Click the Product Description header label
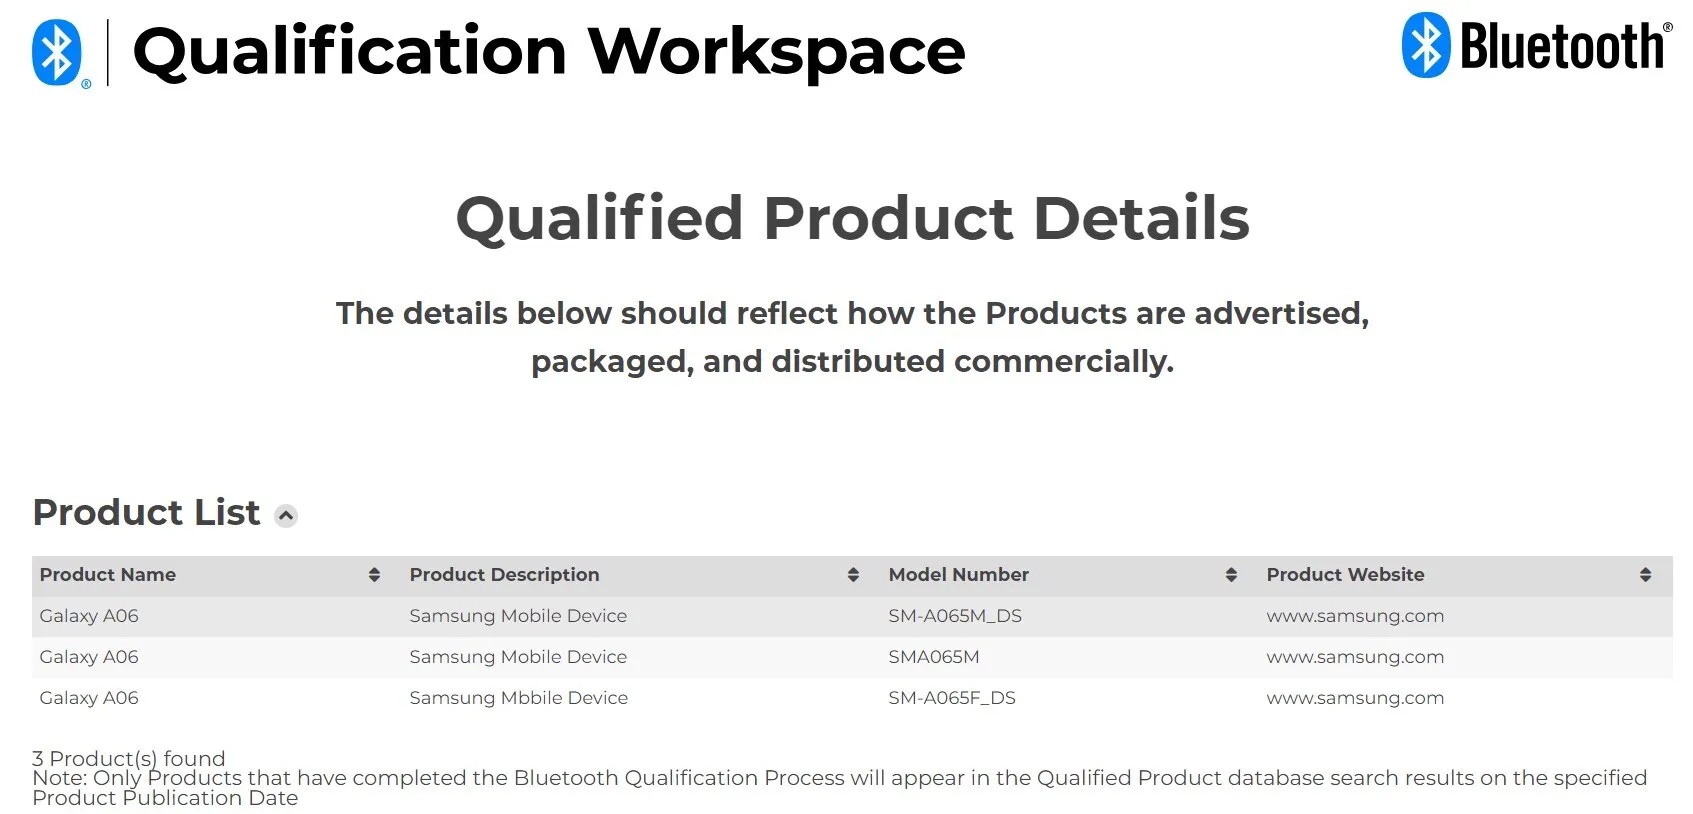This screenshot has width=1693, height=814. click(504, 575)
